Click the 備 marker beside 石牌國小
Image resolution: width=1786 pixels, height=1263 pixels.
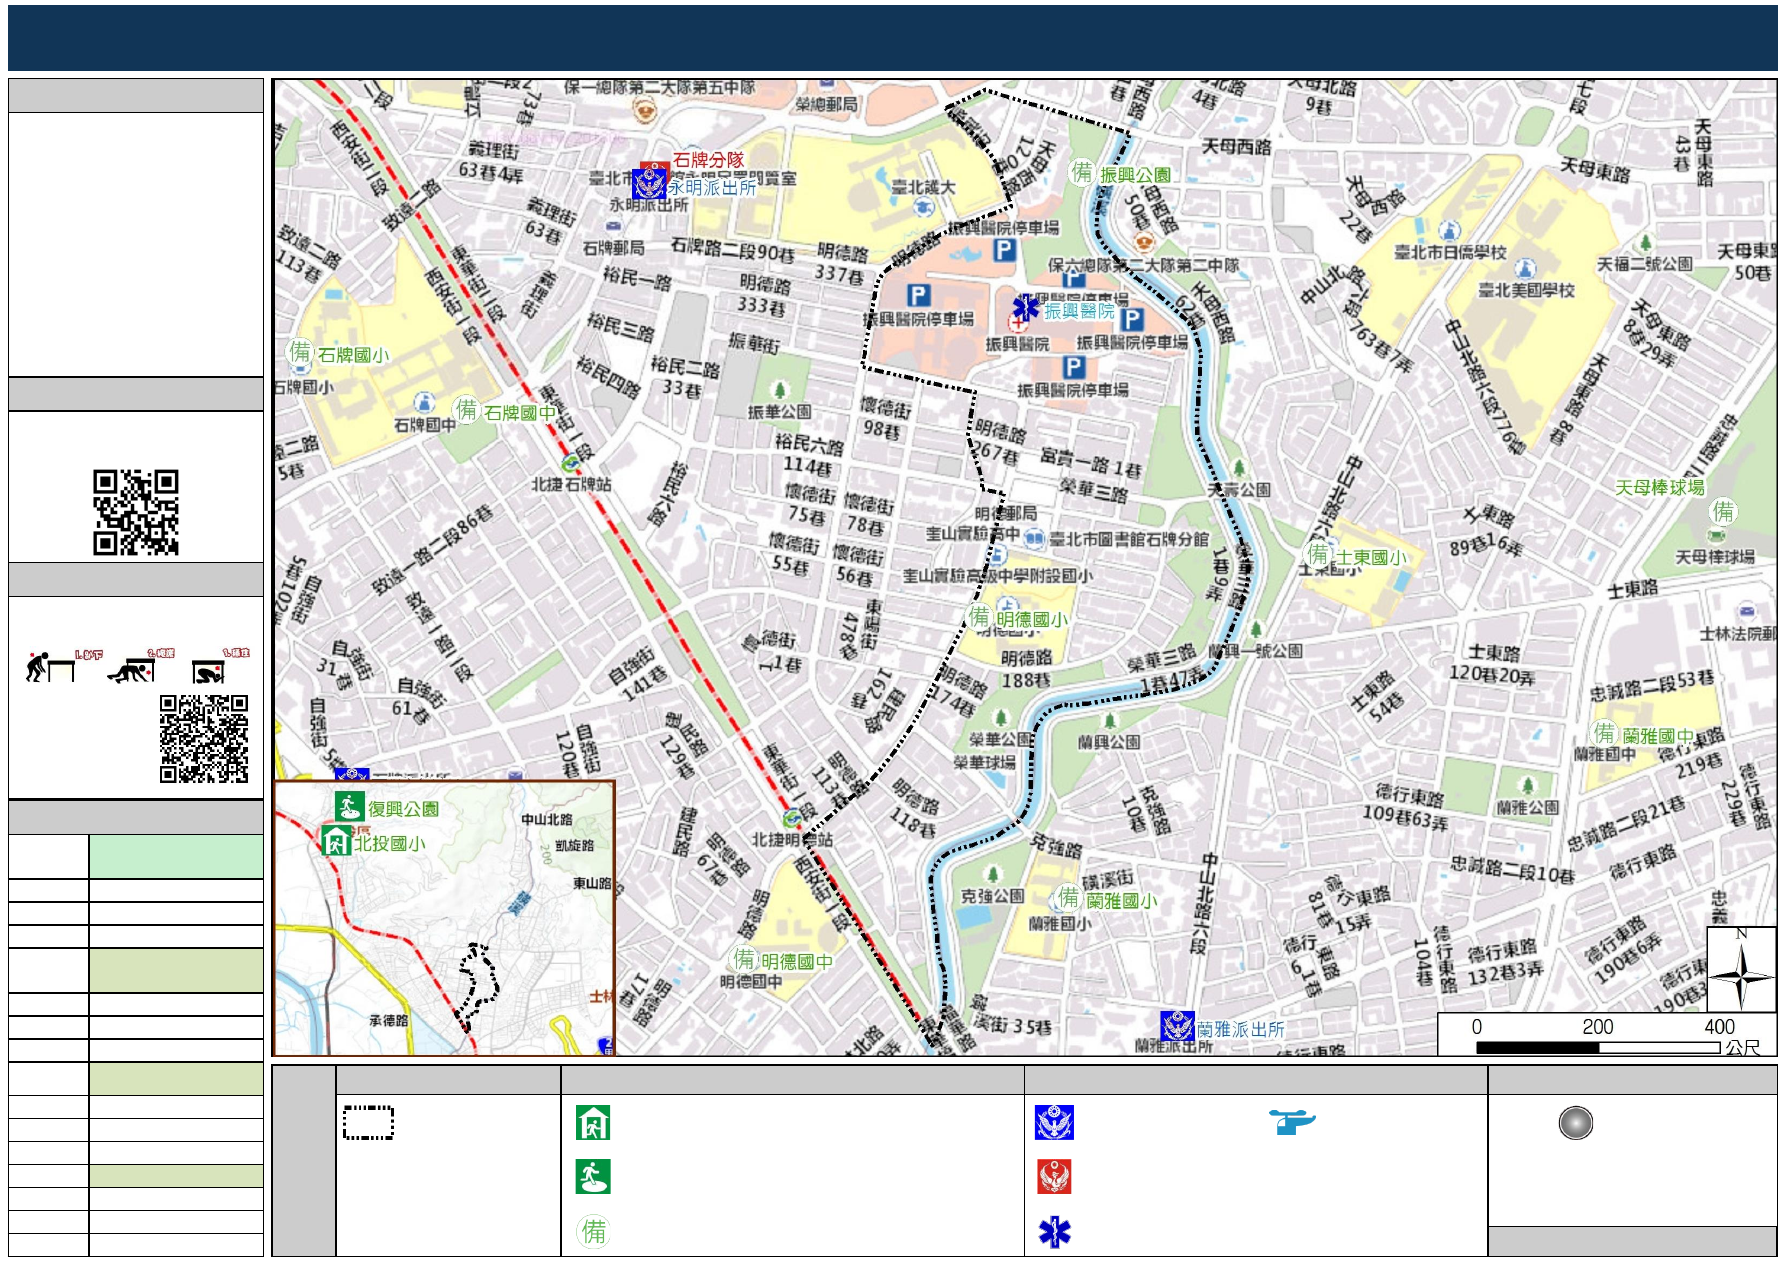300,351
